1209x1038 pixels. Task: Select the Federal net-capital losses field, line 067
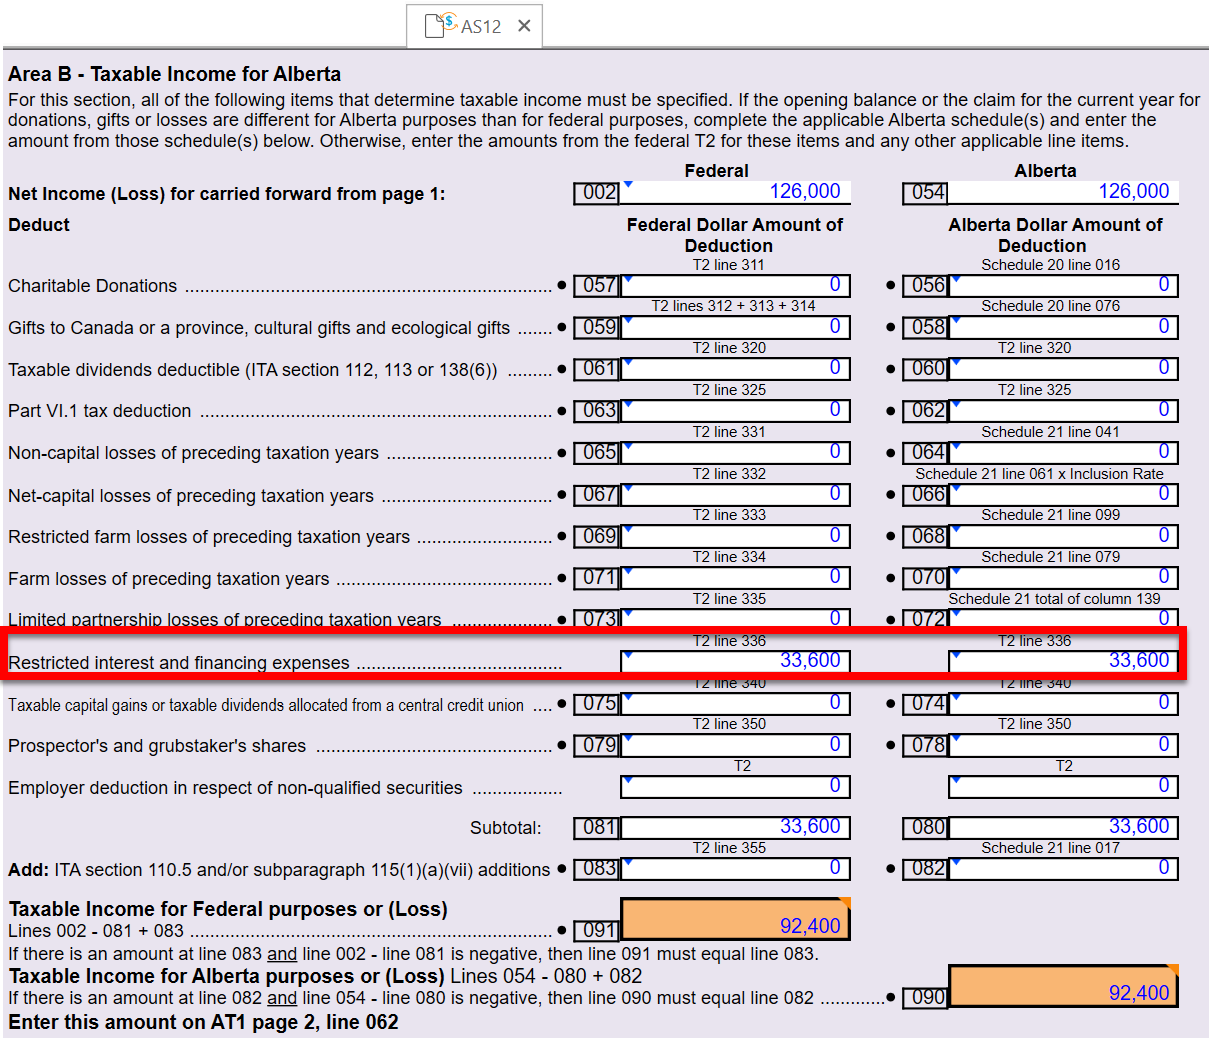coord(735,494)
